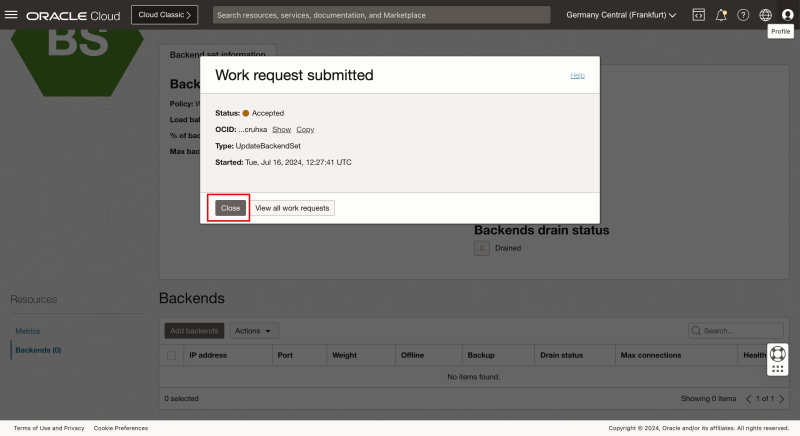
Task: Open Metrics in the Resources list
Action: click(x=27, y=331)
